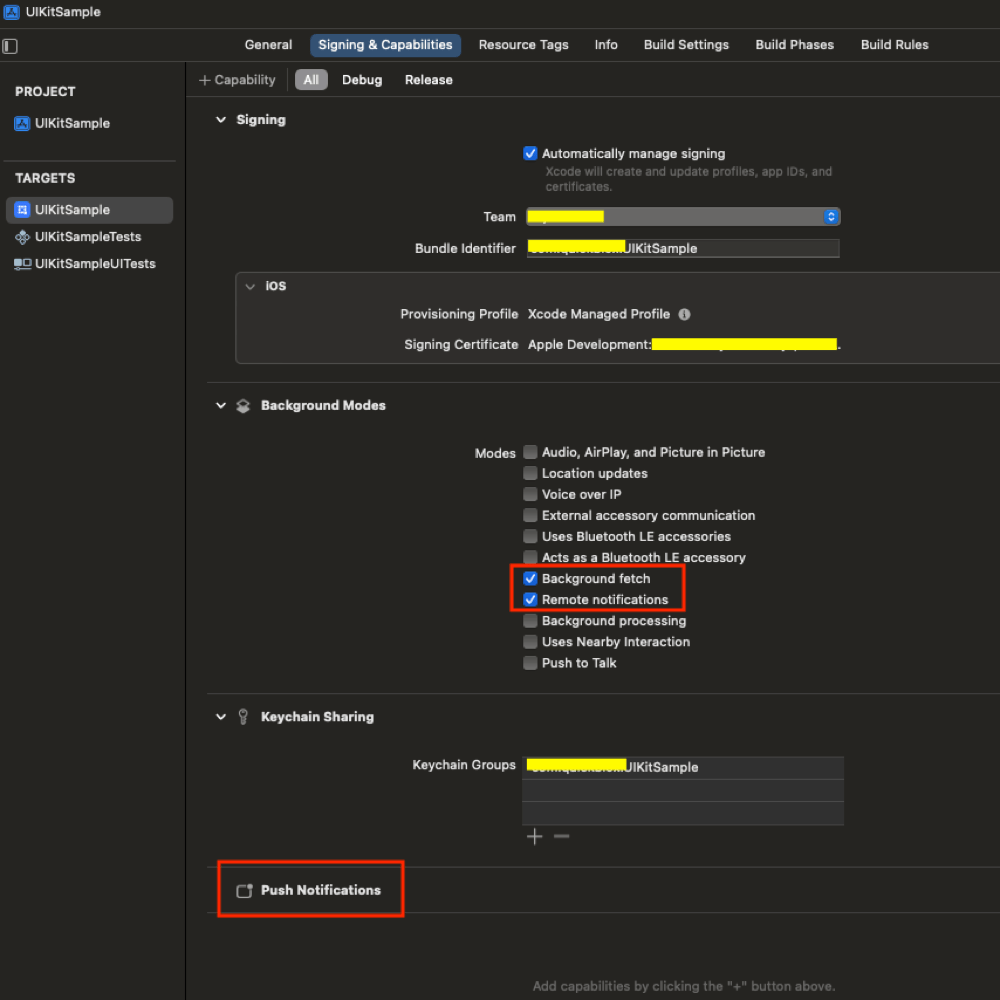
Task: Click the first Keychain Groups entry
Action: click(x=683, y=768)
